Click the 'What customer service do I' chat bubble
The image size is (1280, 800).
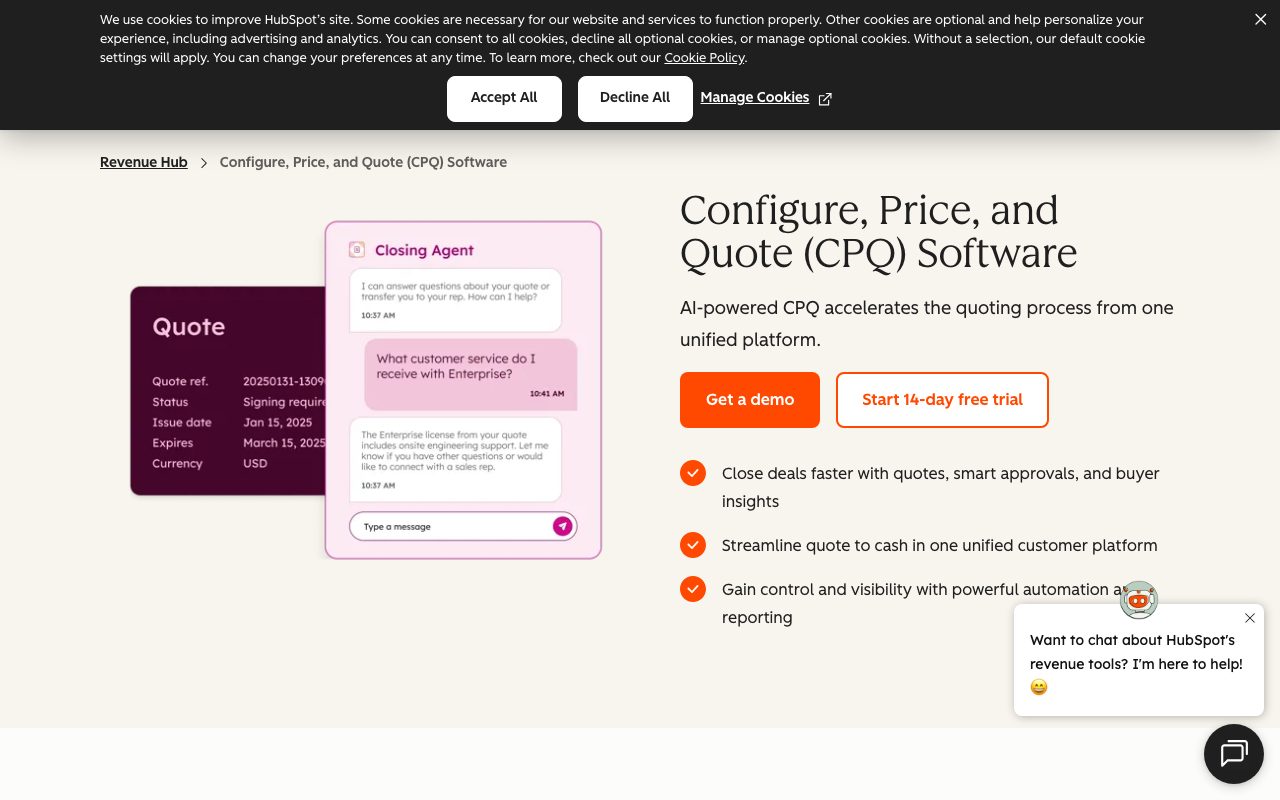[470, 374]
